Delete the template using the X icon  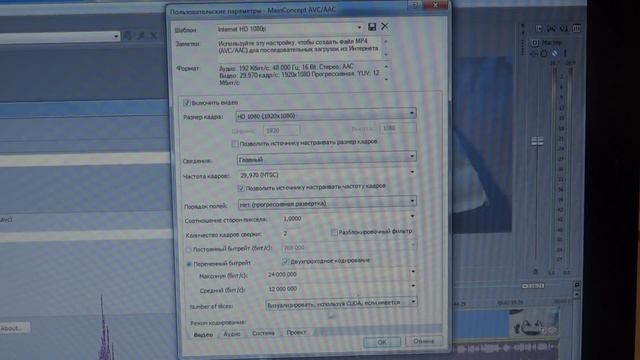384,27
